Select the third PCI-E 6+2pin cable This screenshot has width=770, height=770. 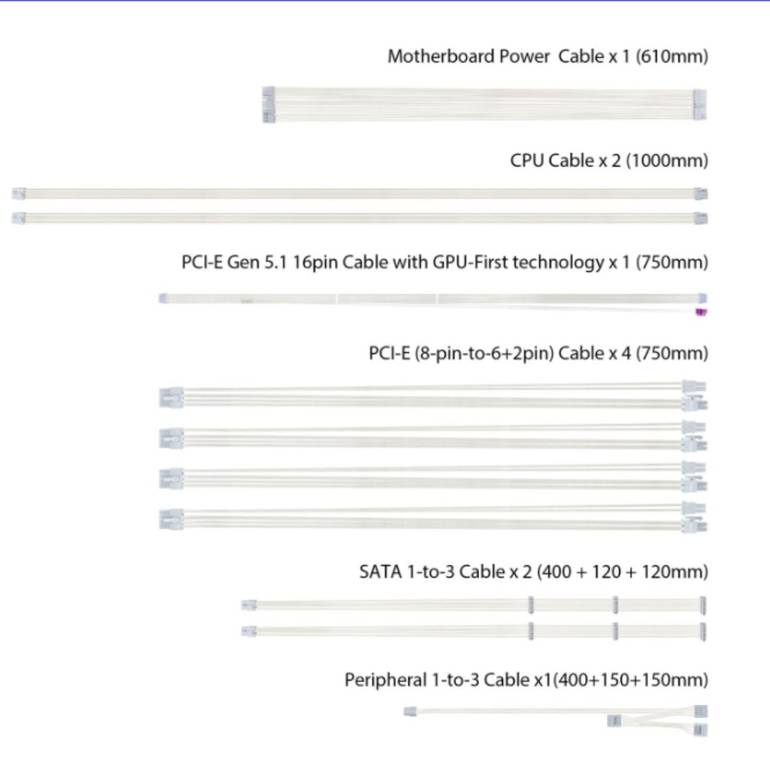pyautogui.click(x=433, y=477)
